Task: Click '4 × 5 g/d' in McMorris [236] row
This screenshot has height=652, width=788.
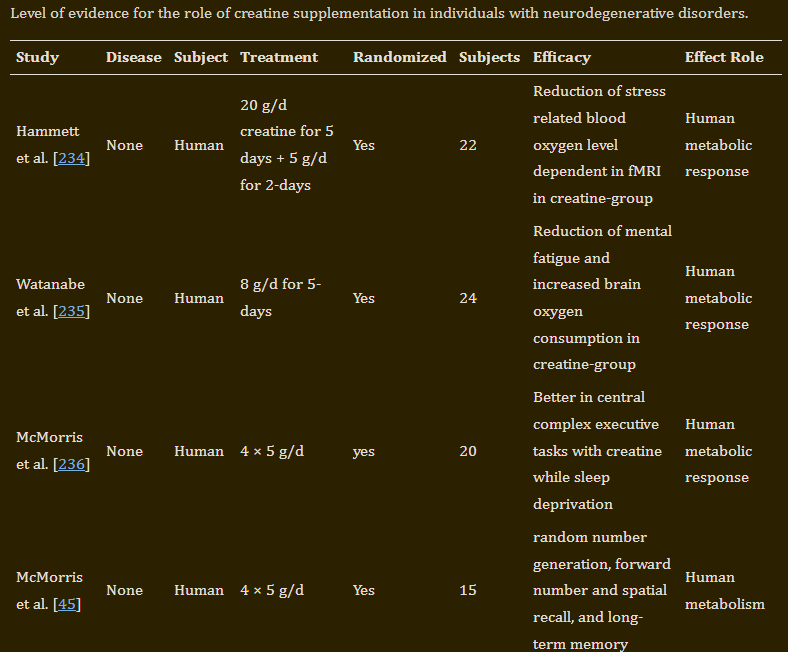Action: (x=272, y=451)
